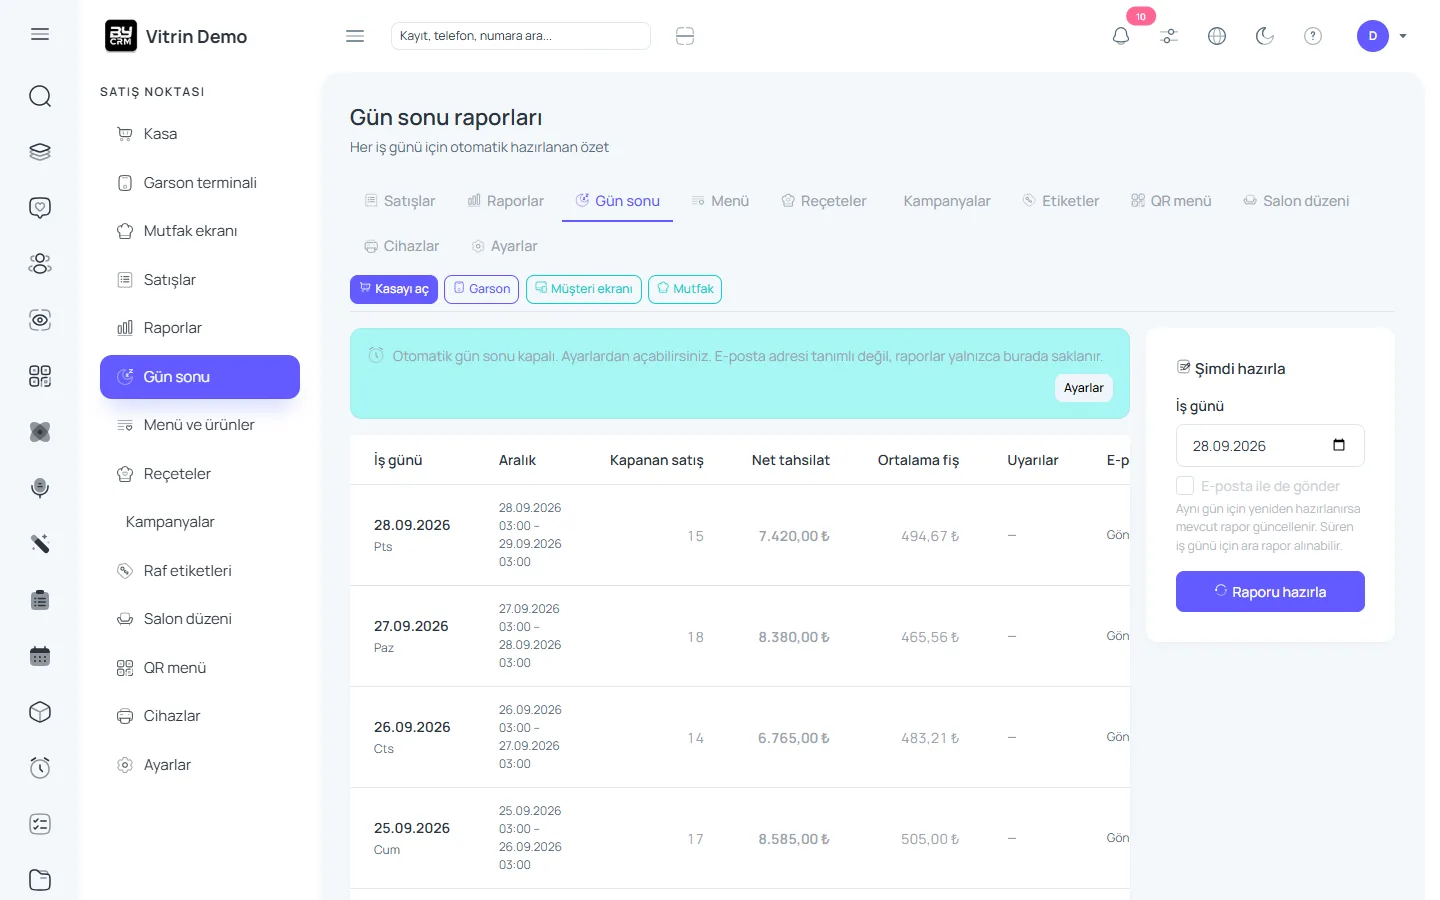This screenshot has height=900, width=1440.
Task: Open the date picker calendar icon
Action: 1339,445
